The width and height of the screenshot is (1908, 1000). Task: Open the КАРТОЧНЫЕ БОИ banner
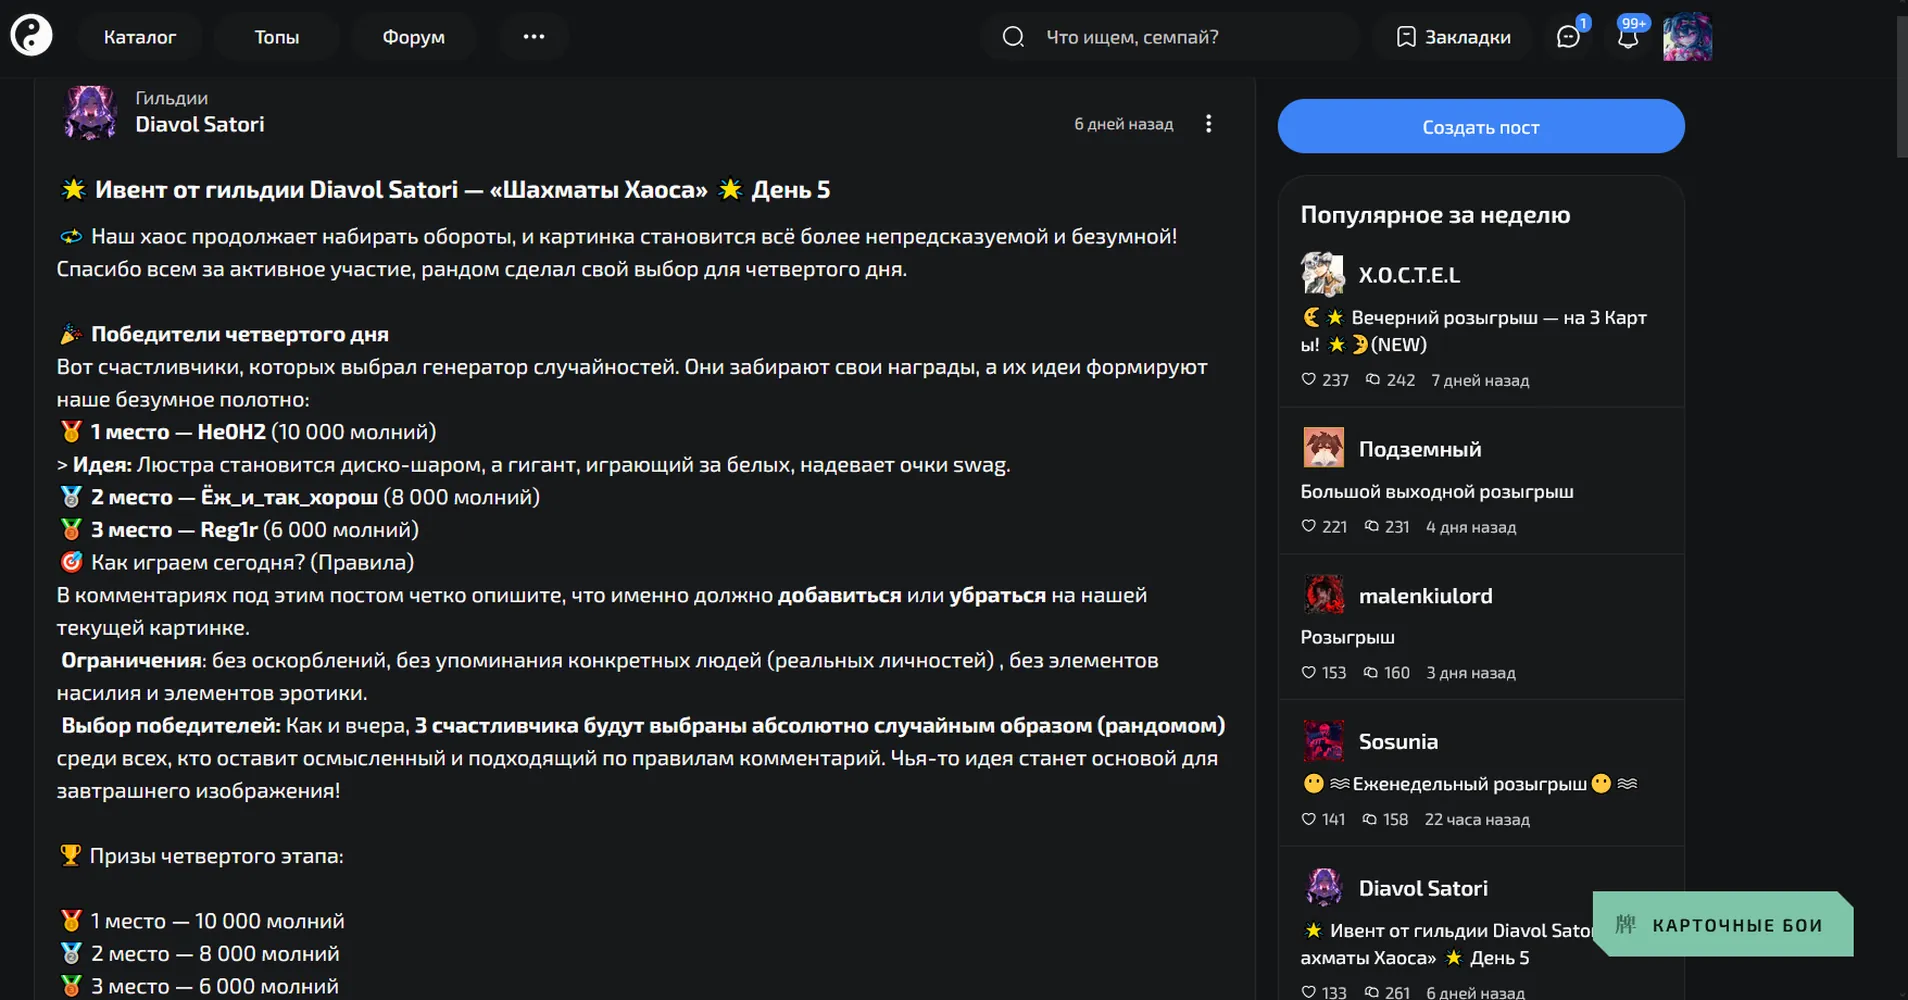pyautogui.click(x=1723, y=924)
